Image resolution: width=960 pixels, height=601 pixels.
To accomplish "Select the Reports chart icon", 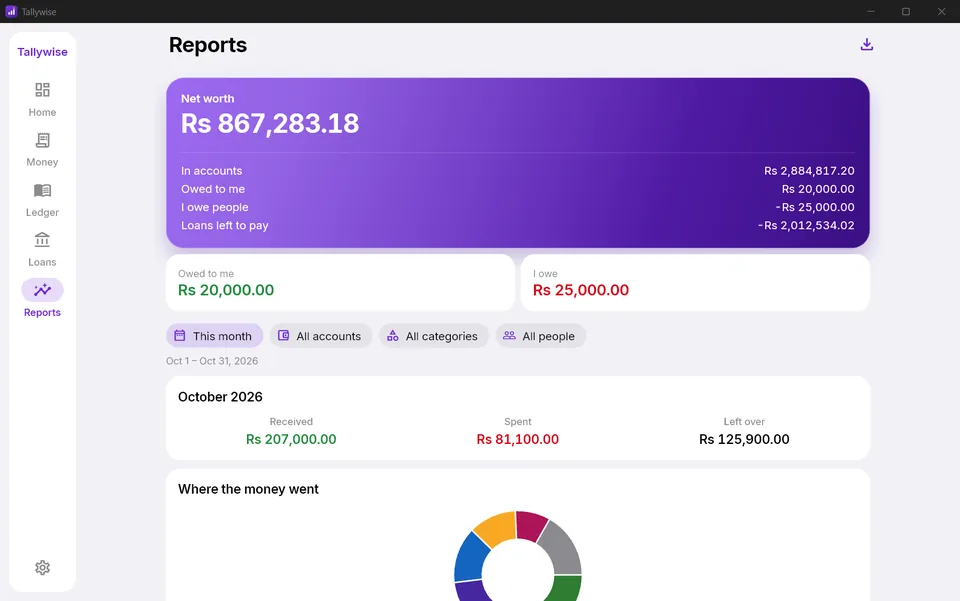I will click(x=42, y=290).
